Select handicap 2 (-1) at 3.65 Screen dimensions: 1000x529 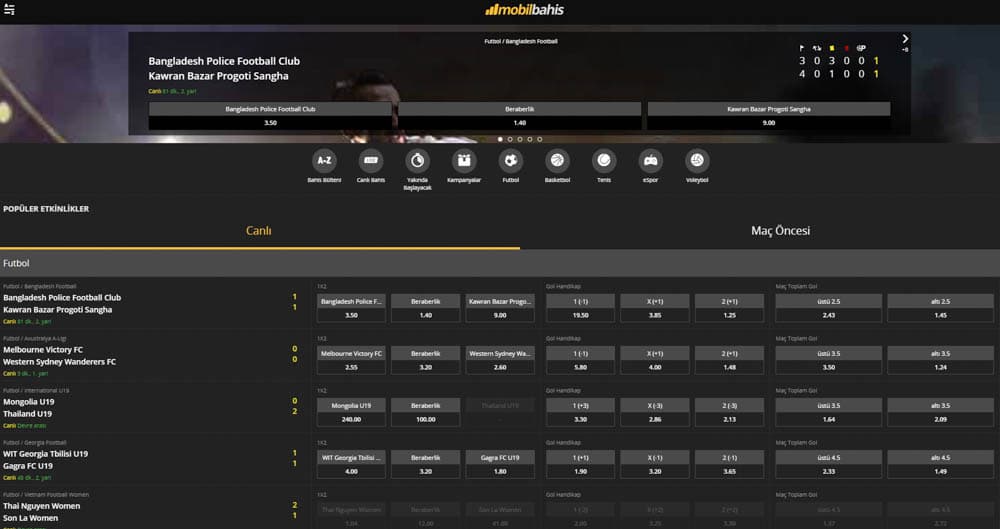(730, 465)
